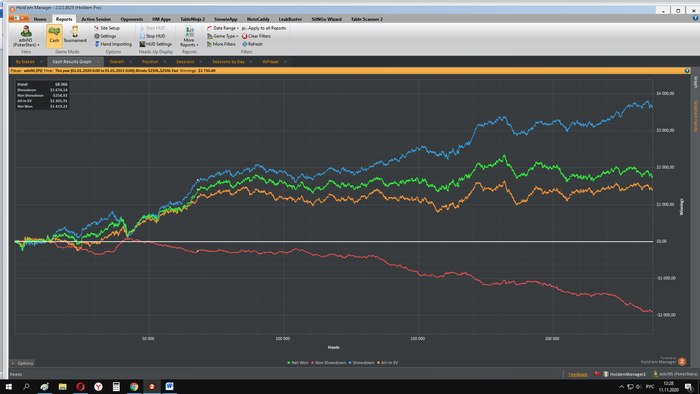Image resolution: width=700 pixels, height=394 pixels.
Task: Click azbiNS (PokerStars) in status bar
Action: pos(675,374)
